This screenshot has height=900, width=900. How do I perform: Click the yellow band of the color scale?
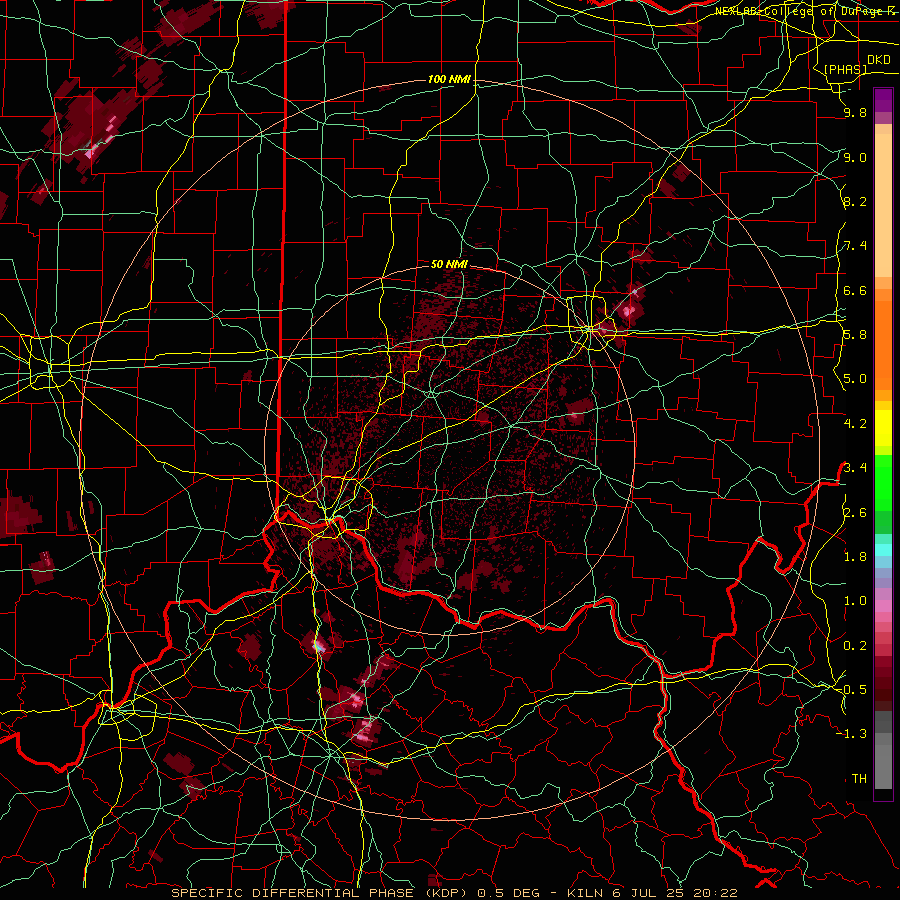point(883,428)
